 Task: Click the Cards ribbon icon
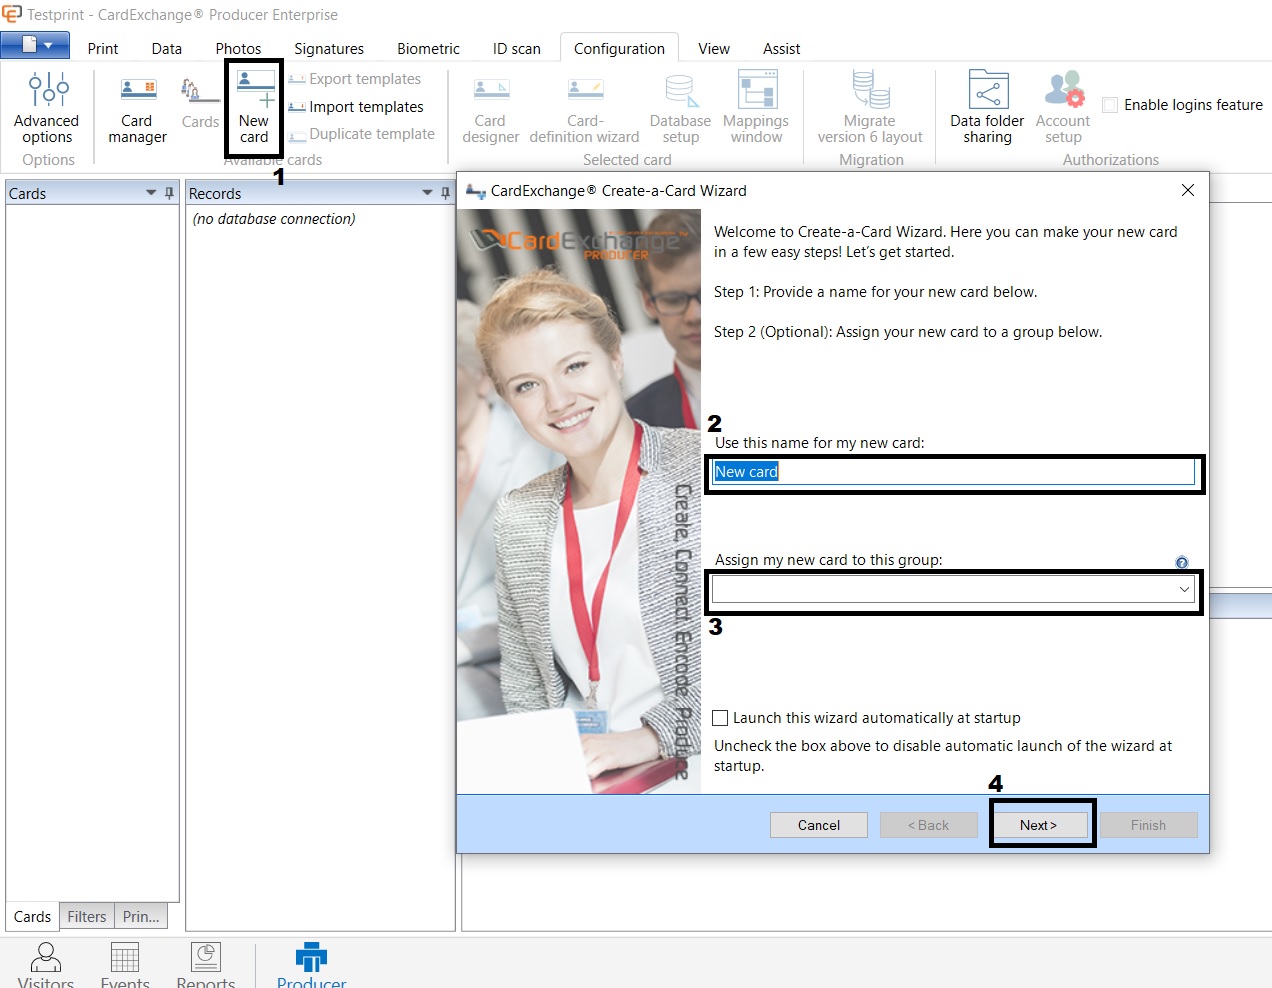point(200,102)
